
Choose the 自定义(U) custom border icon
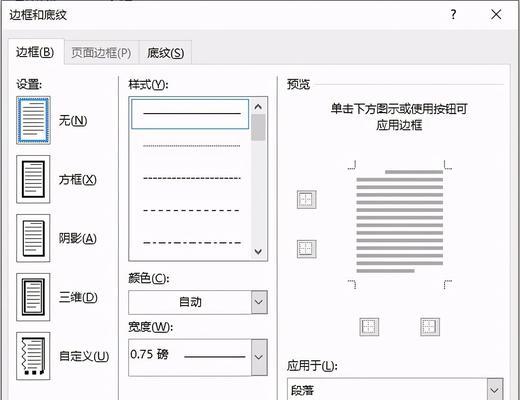pyautogui.click(x=33, y=356)
